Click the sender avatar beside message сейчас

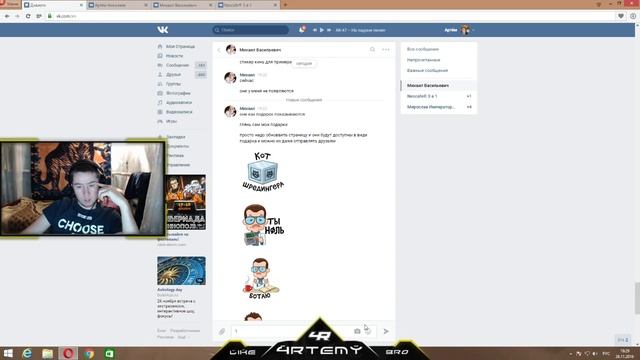pyautogui.click(x=231, y=78)
